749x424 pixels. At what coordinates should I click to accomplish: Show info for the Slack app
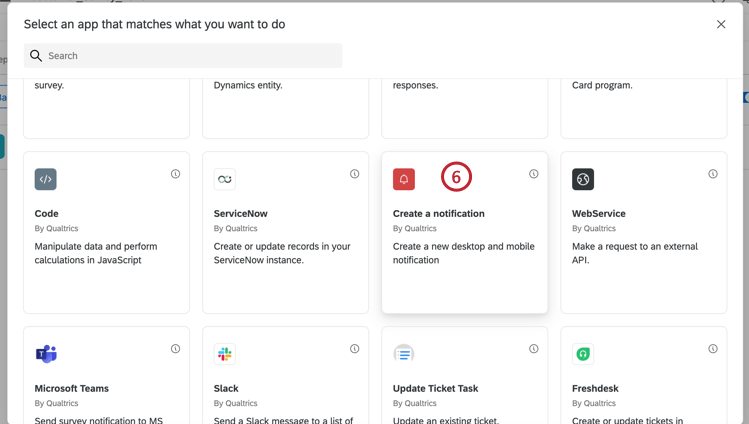point(354,349)
